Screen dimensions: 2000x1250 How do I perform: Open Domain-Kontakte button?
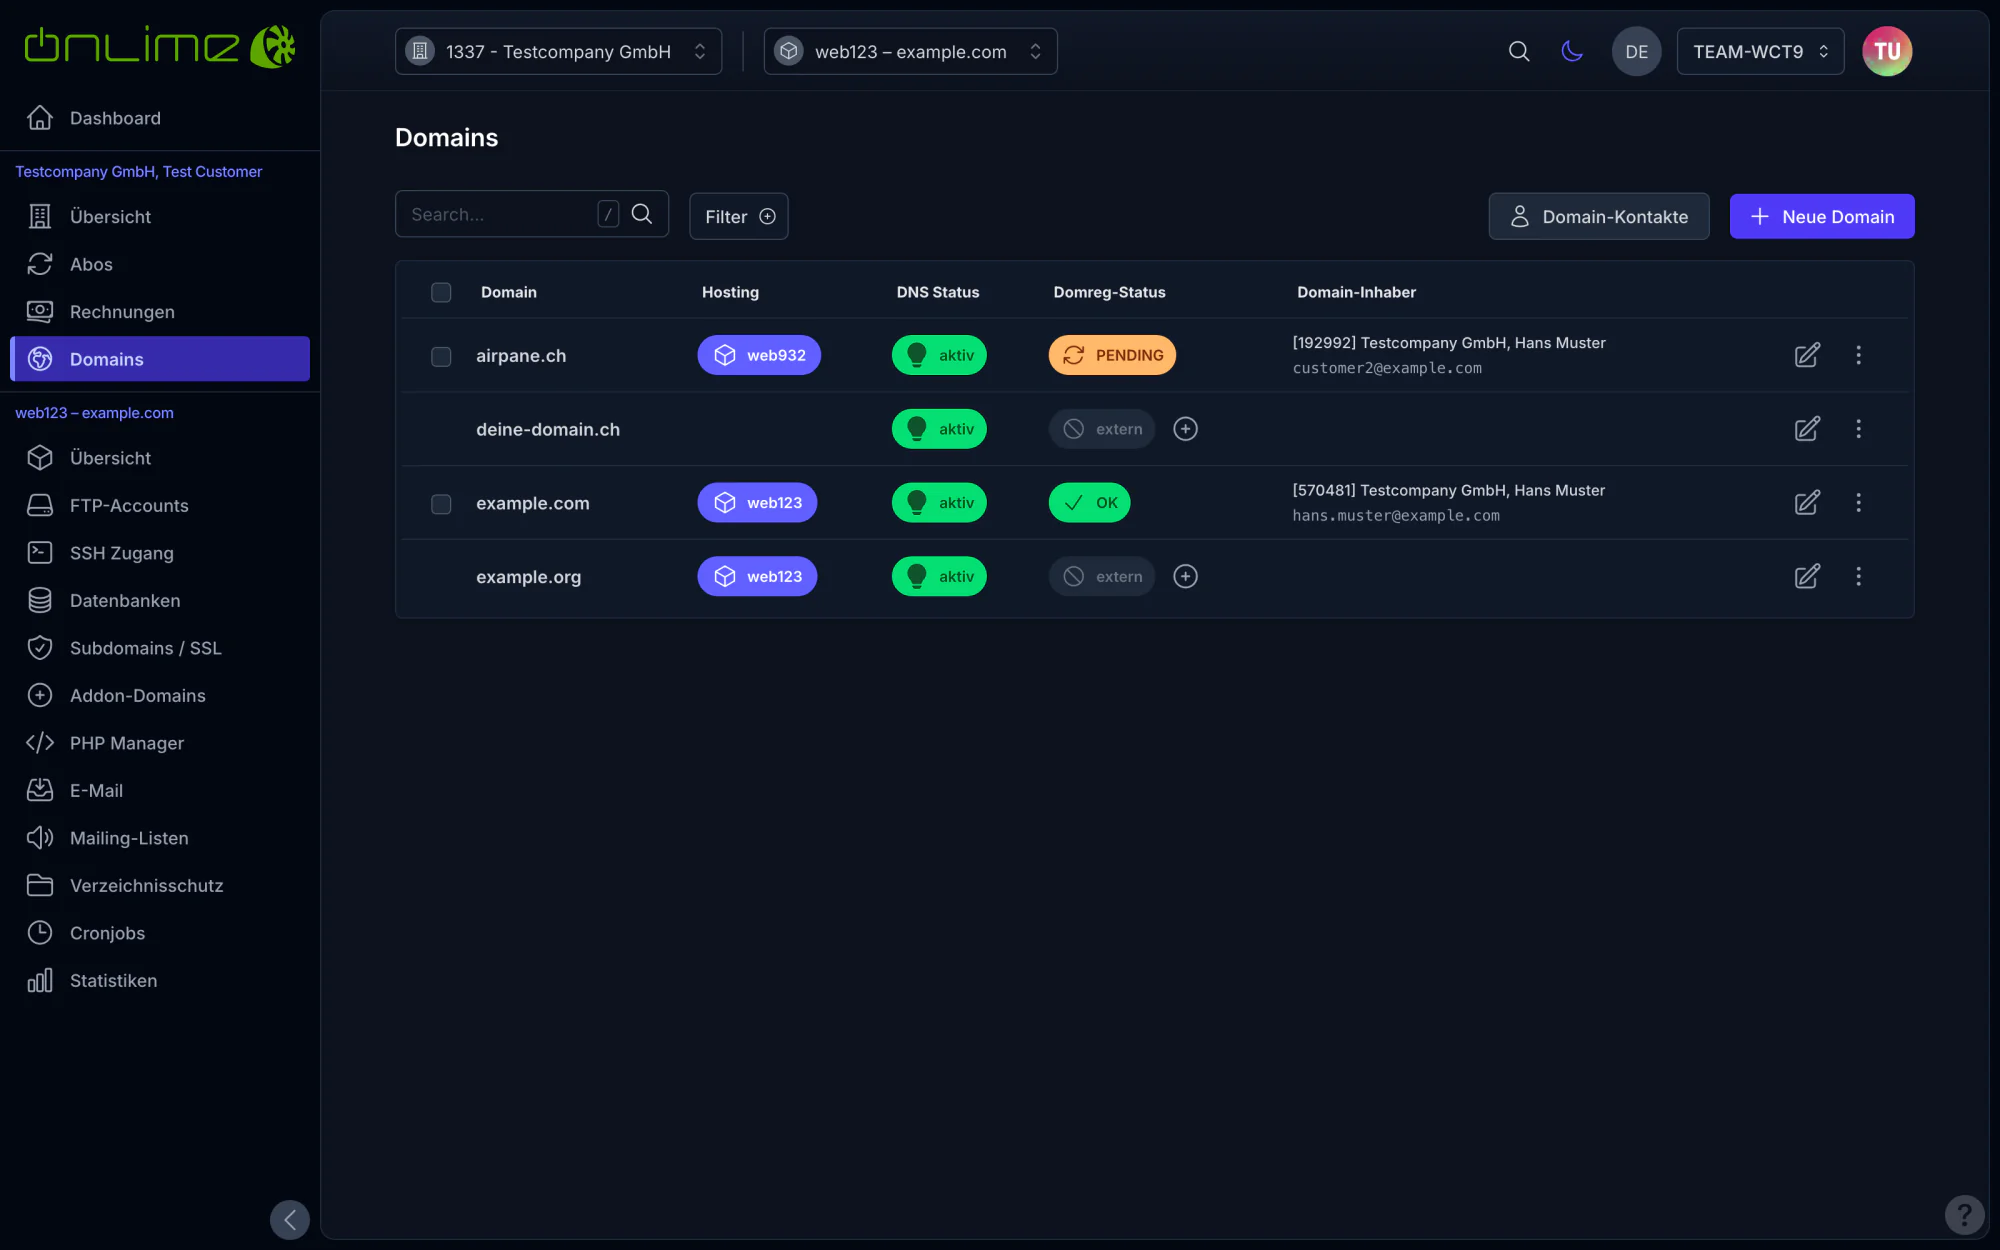coord(1599,216)
